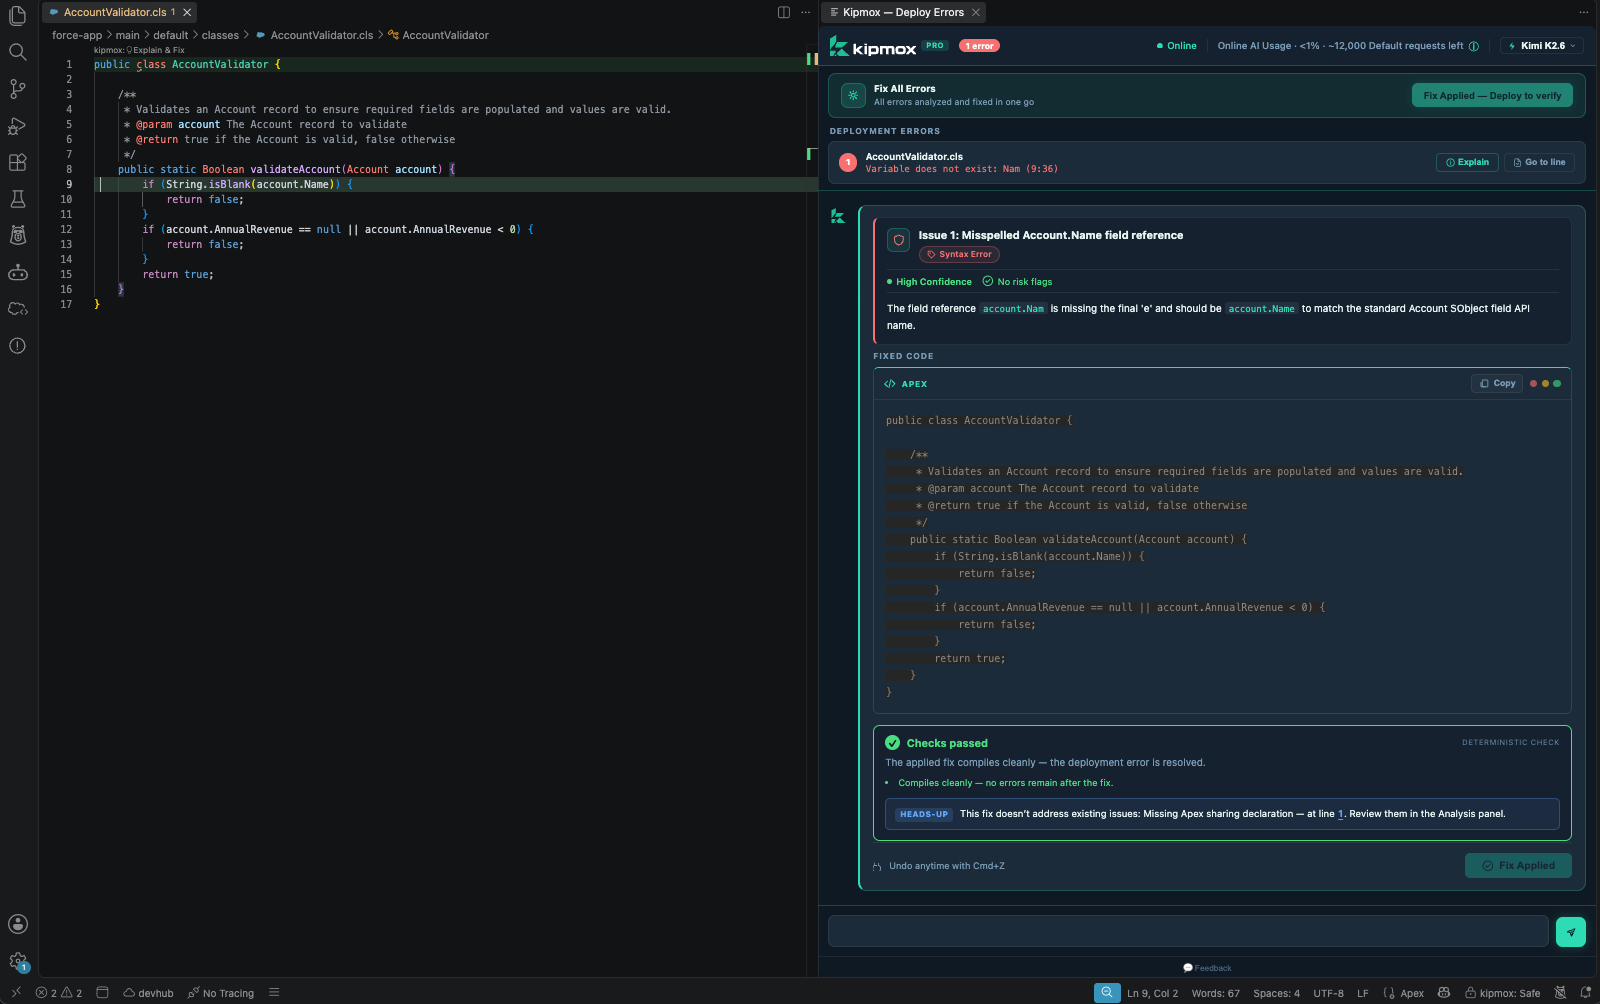Viewport: 1600px width, 1004px height.
Task: Click the blue zoom magnifier in status bar
Action: click(x=1107, y=993)
